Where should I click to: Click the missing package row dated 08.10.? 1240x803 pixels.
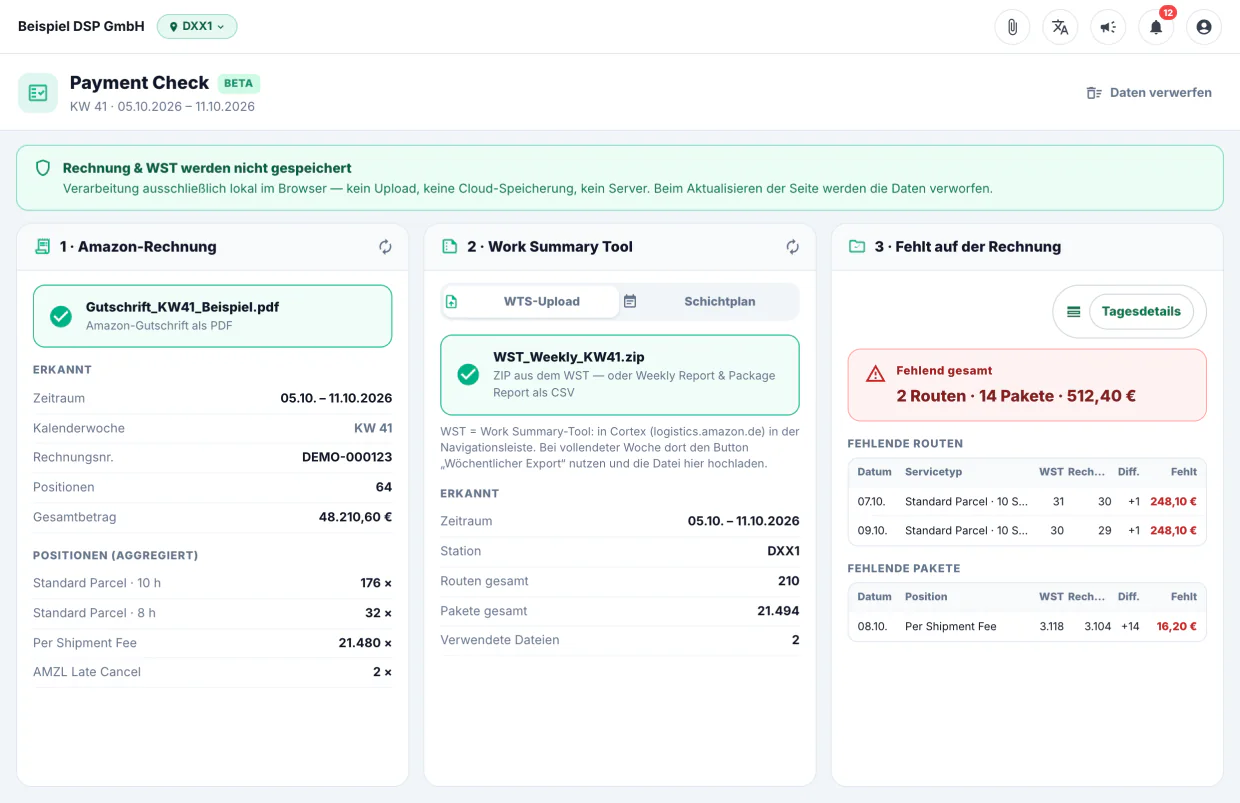coord(1027,627)
